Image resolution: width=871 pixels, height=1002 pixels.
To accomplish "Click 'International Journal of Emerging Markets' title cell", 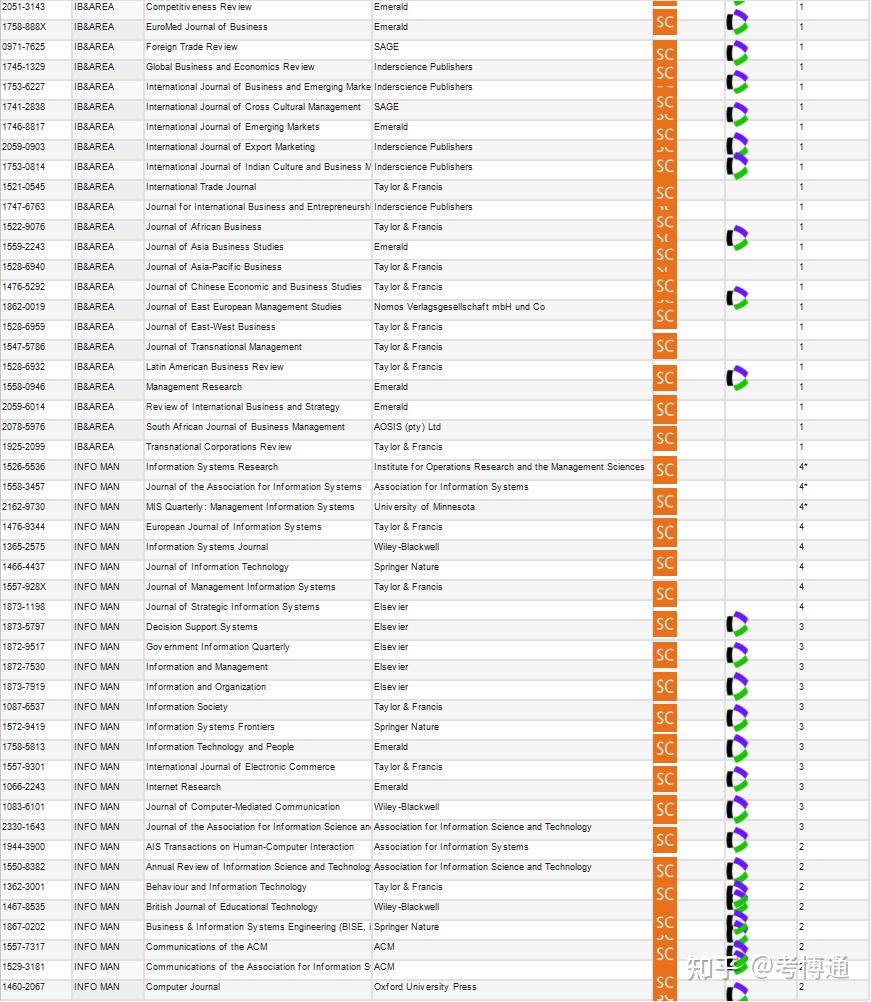I will coord(233,127).
